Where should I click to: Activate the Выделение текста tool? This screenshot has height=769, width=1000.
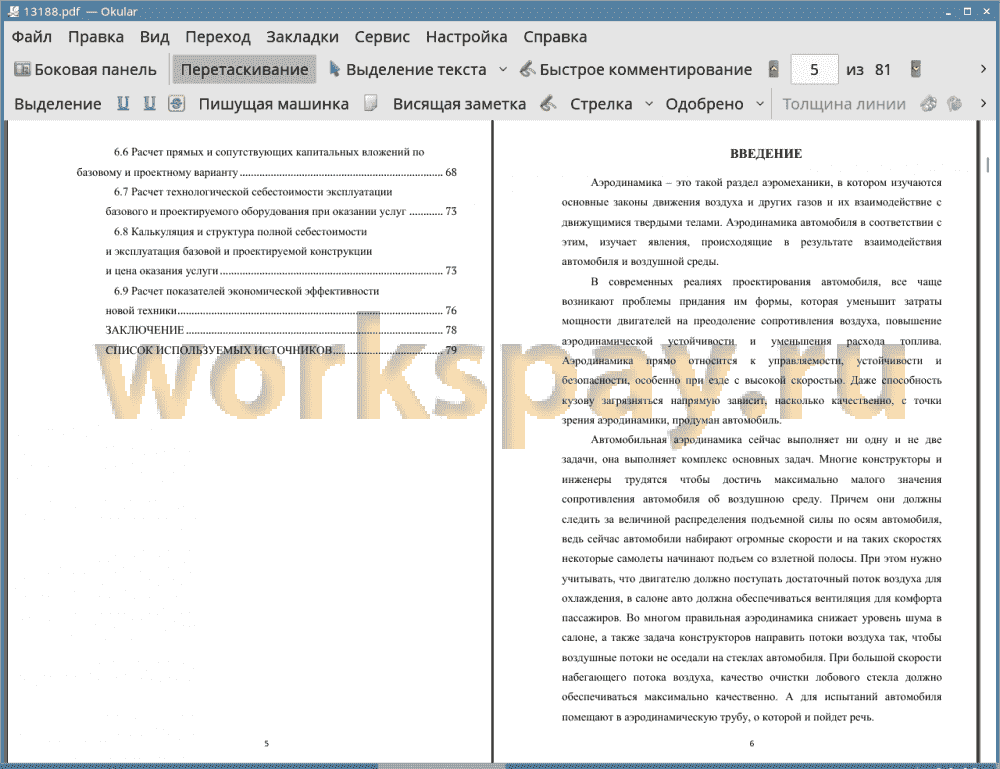[x=408, y=70]
